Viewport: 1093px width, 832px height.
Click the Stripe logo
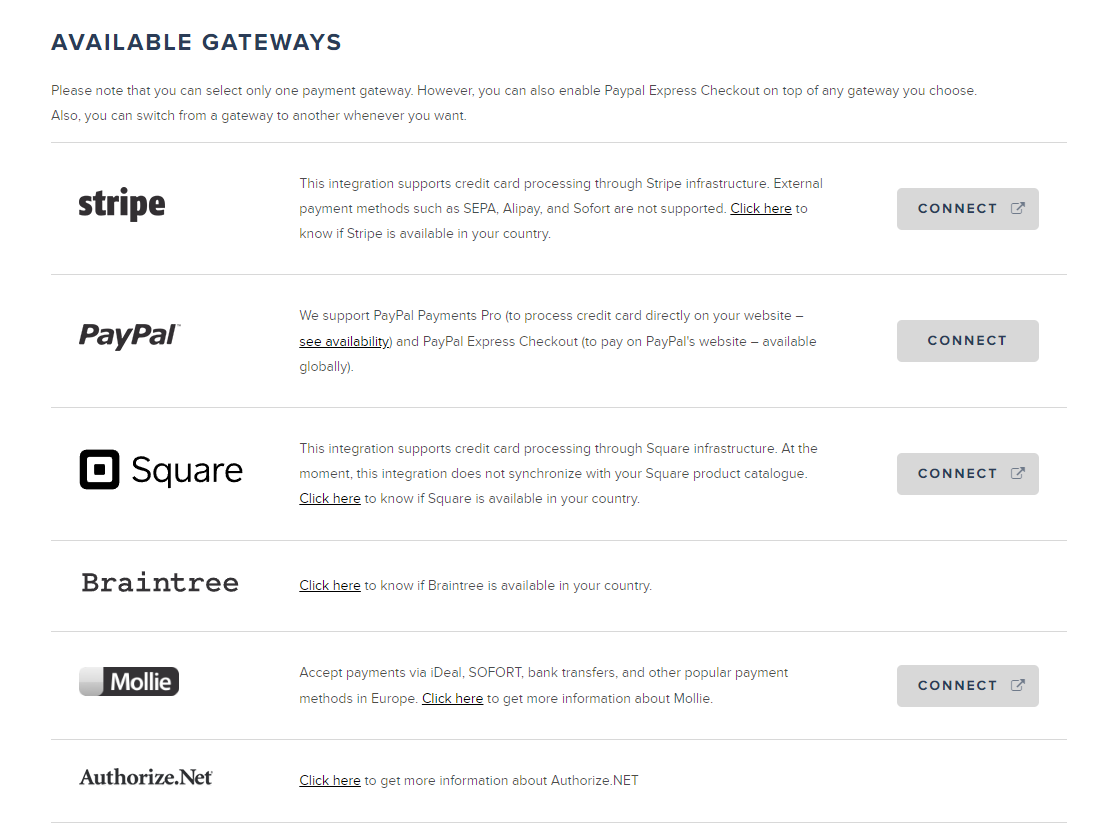(x=122, y=204)
